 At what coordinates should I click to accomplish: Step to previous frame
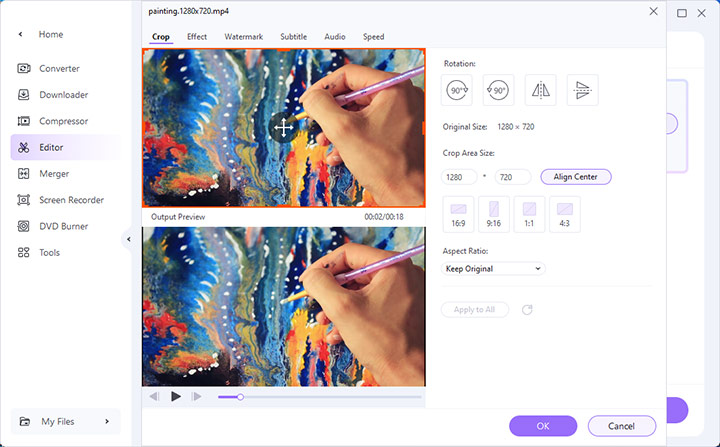pos(154,396)
